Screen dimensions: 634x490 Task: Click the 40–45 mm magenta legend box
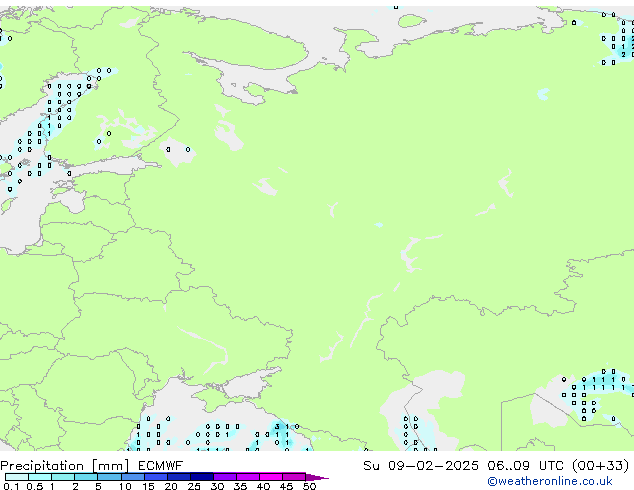(x=271, y=477)
